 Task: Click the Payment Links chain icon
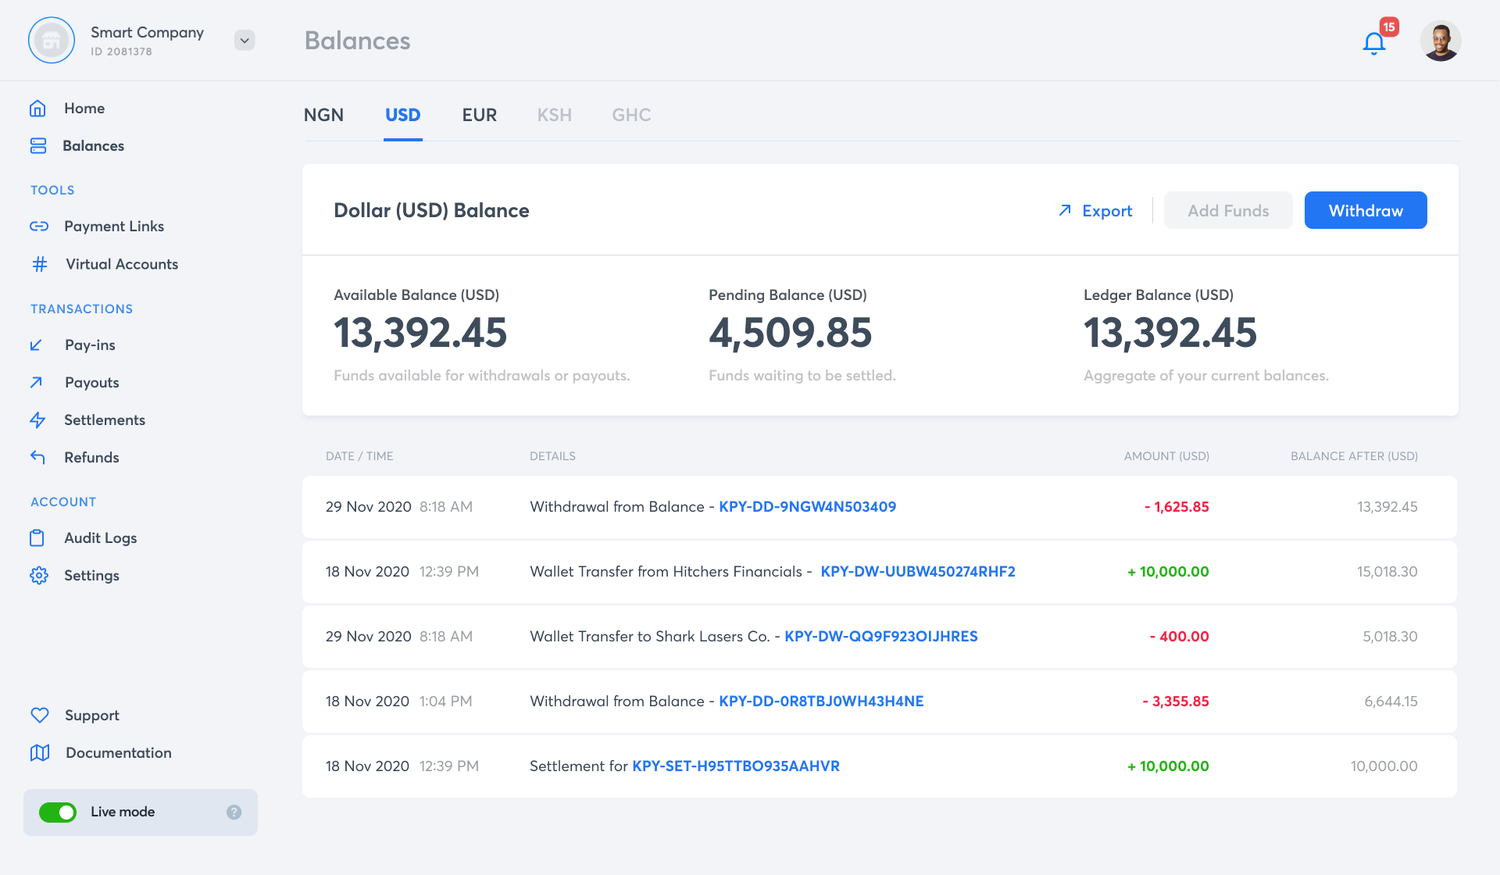[x=39, y=226]
